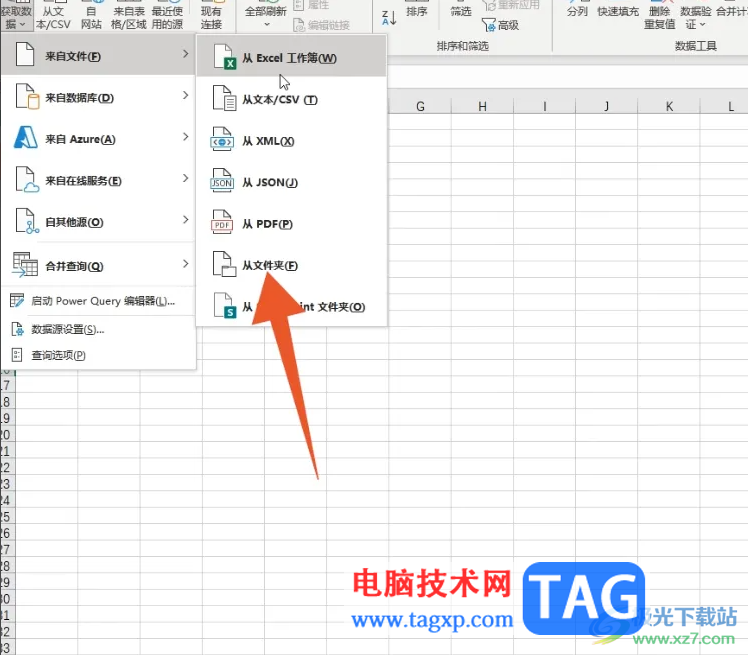
Task: Expand chevron next to 合并查询(Q)
Action: [x=186, y=264]
